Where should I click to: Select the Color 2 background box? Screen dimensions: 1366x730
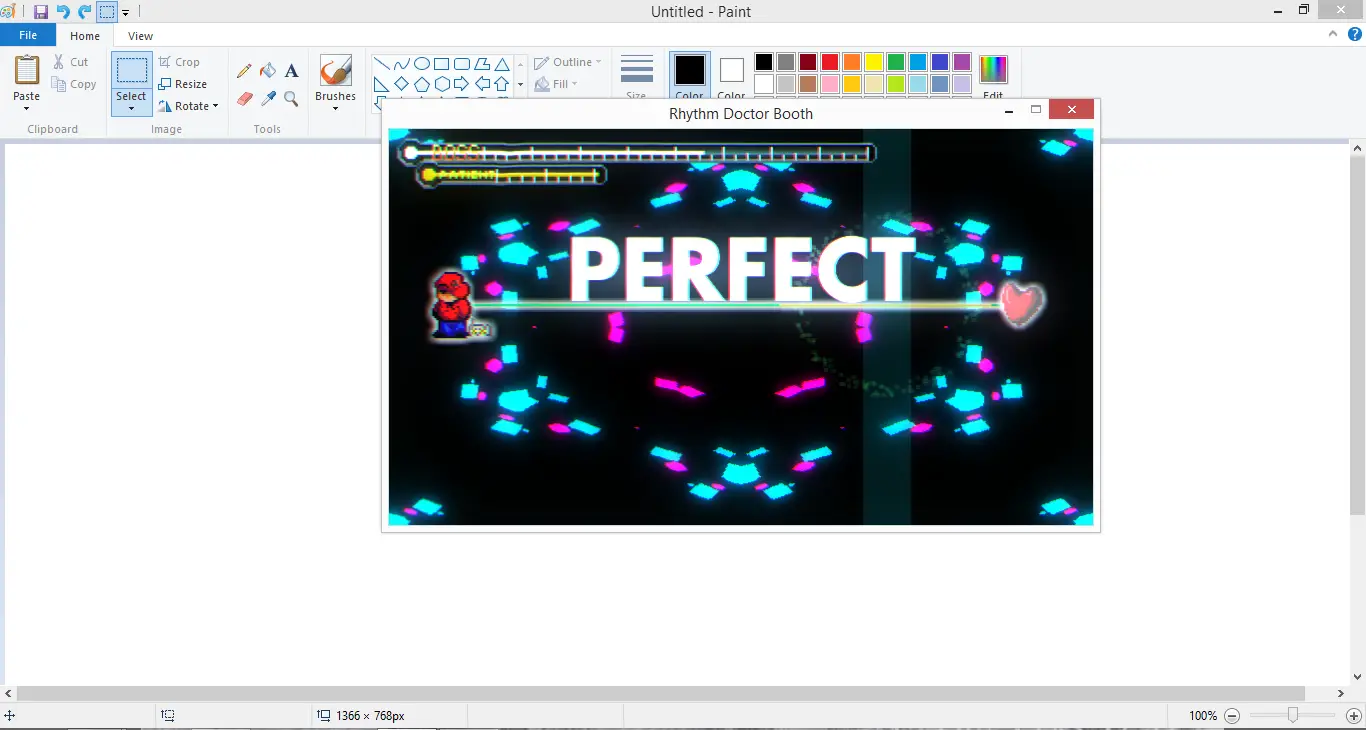(731, 76)
